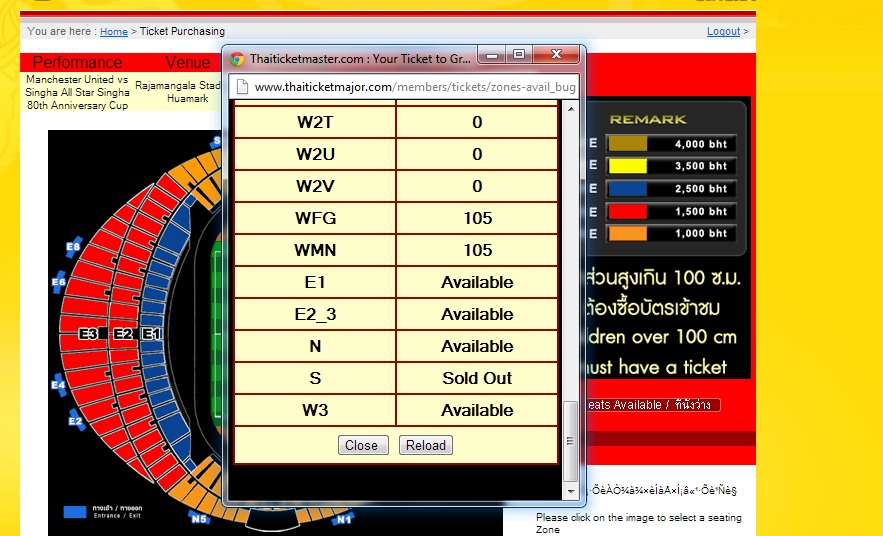Click the Performance column header

77,62
